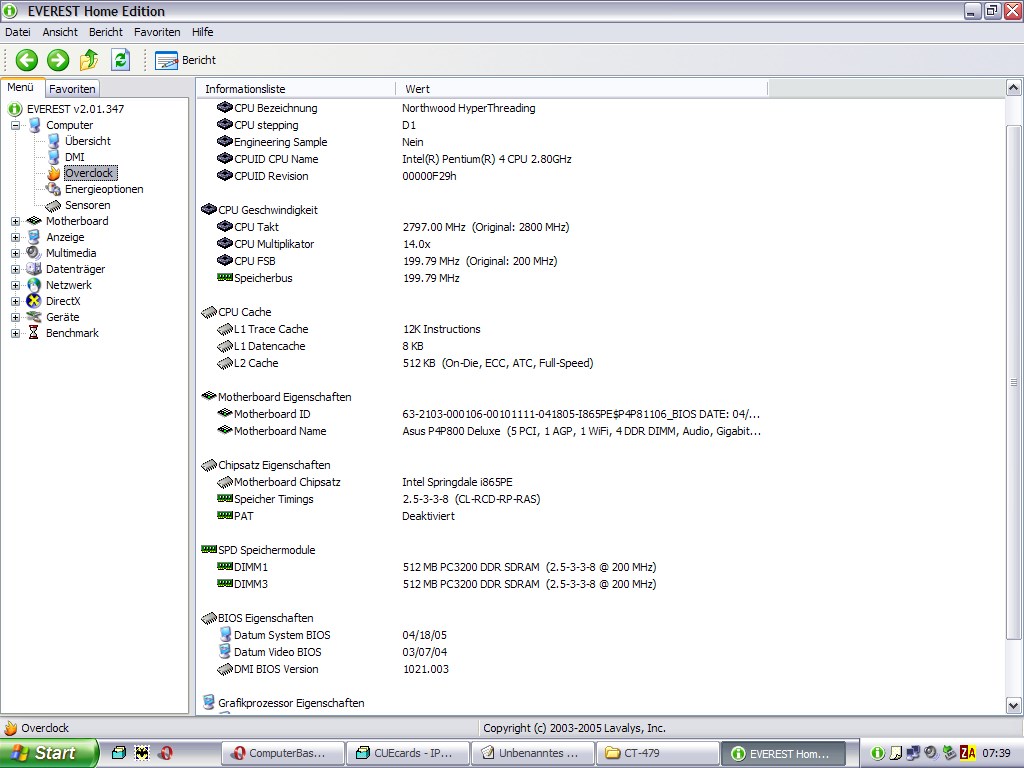Click the Geräte devices icon
The width and height of the screenshot is (1024, 768).
[34, 317]
